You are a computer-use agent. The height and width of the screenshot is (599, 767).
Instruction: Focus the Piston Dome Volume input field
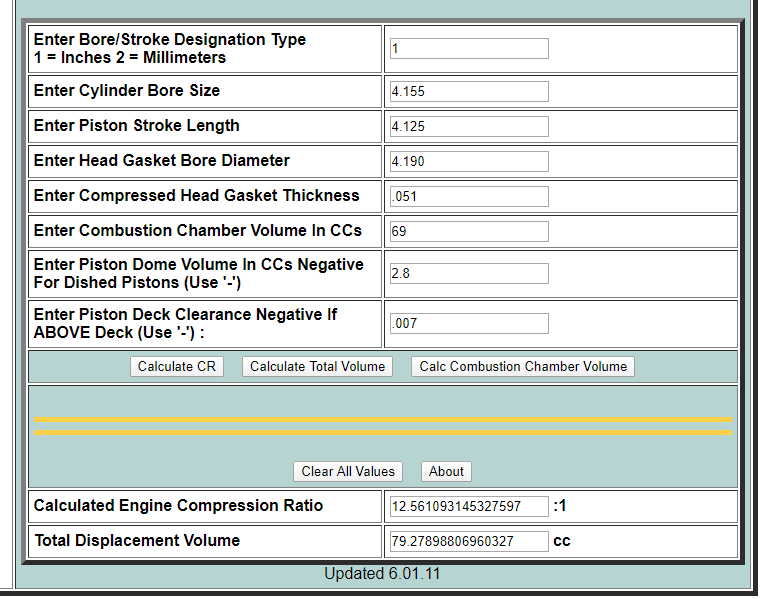(468, 274)
